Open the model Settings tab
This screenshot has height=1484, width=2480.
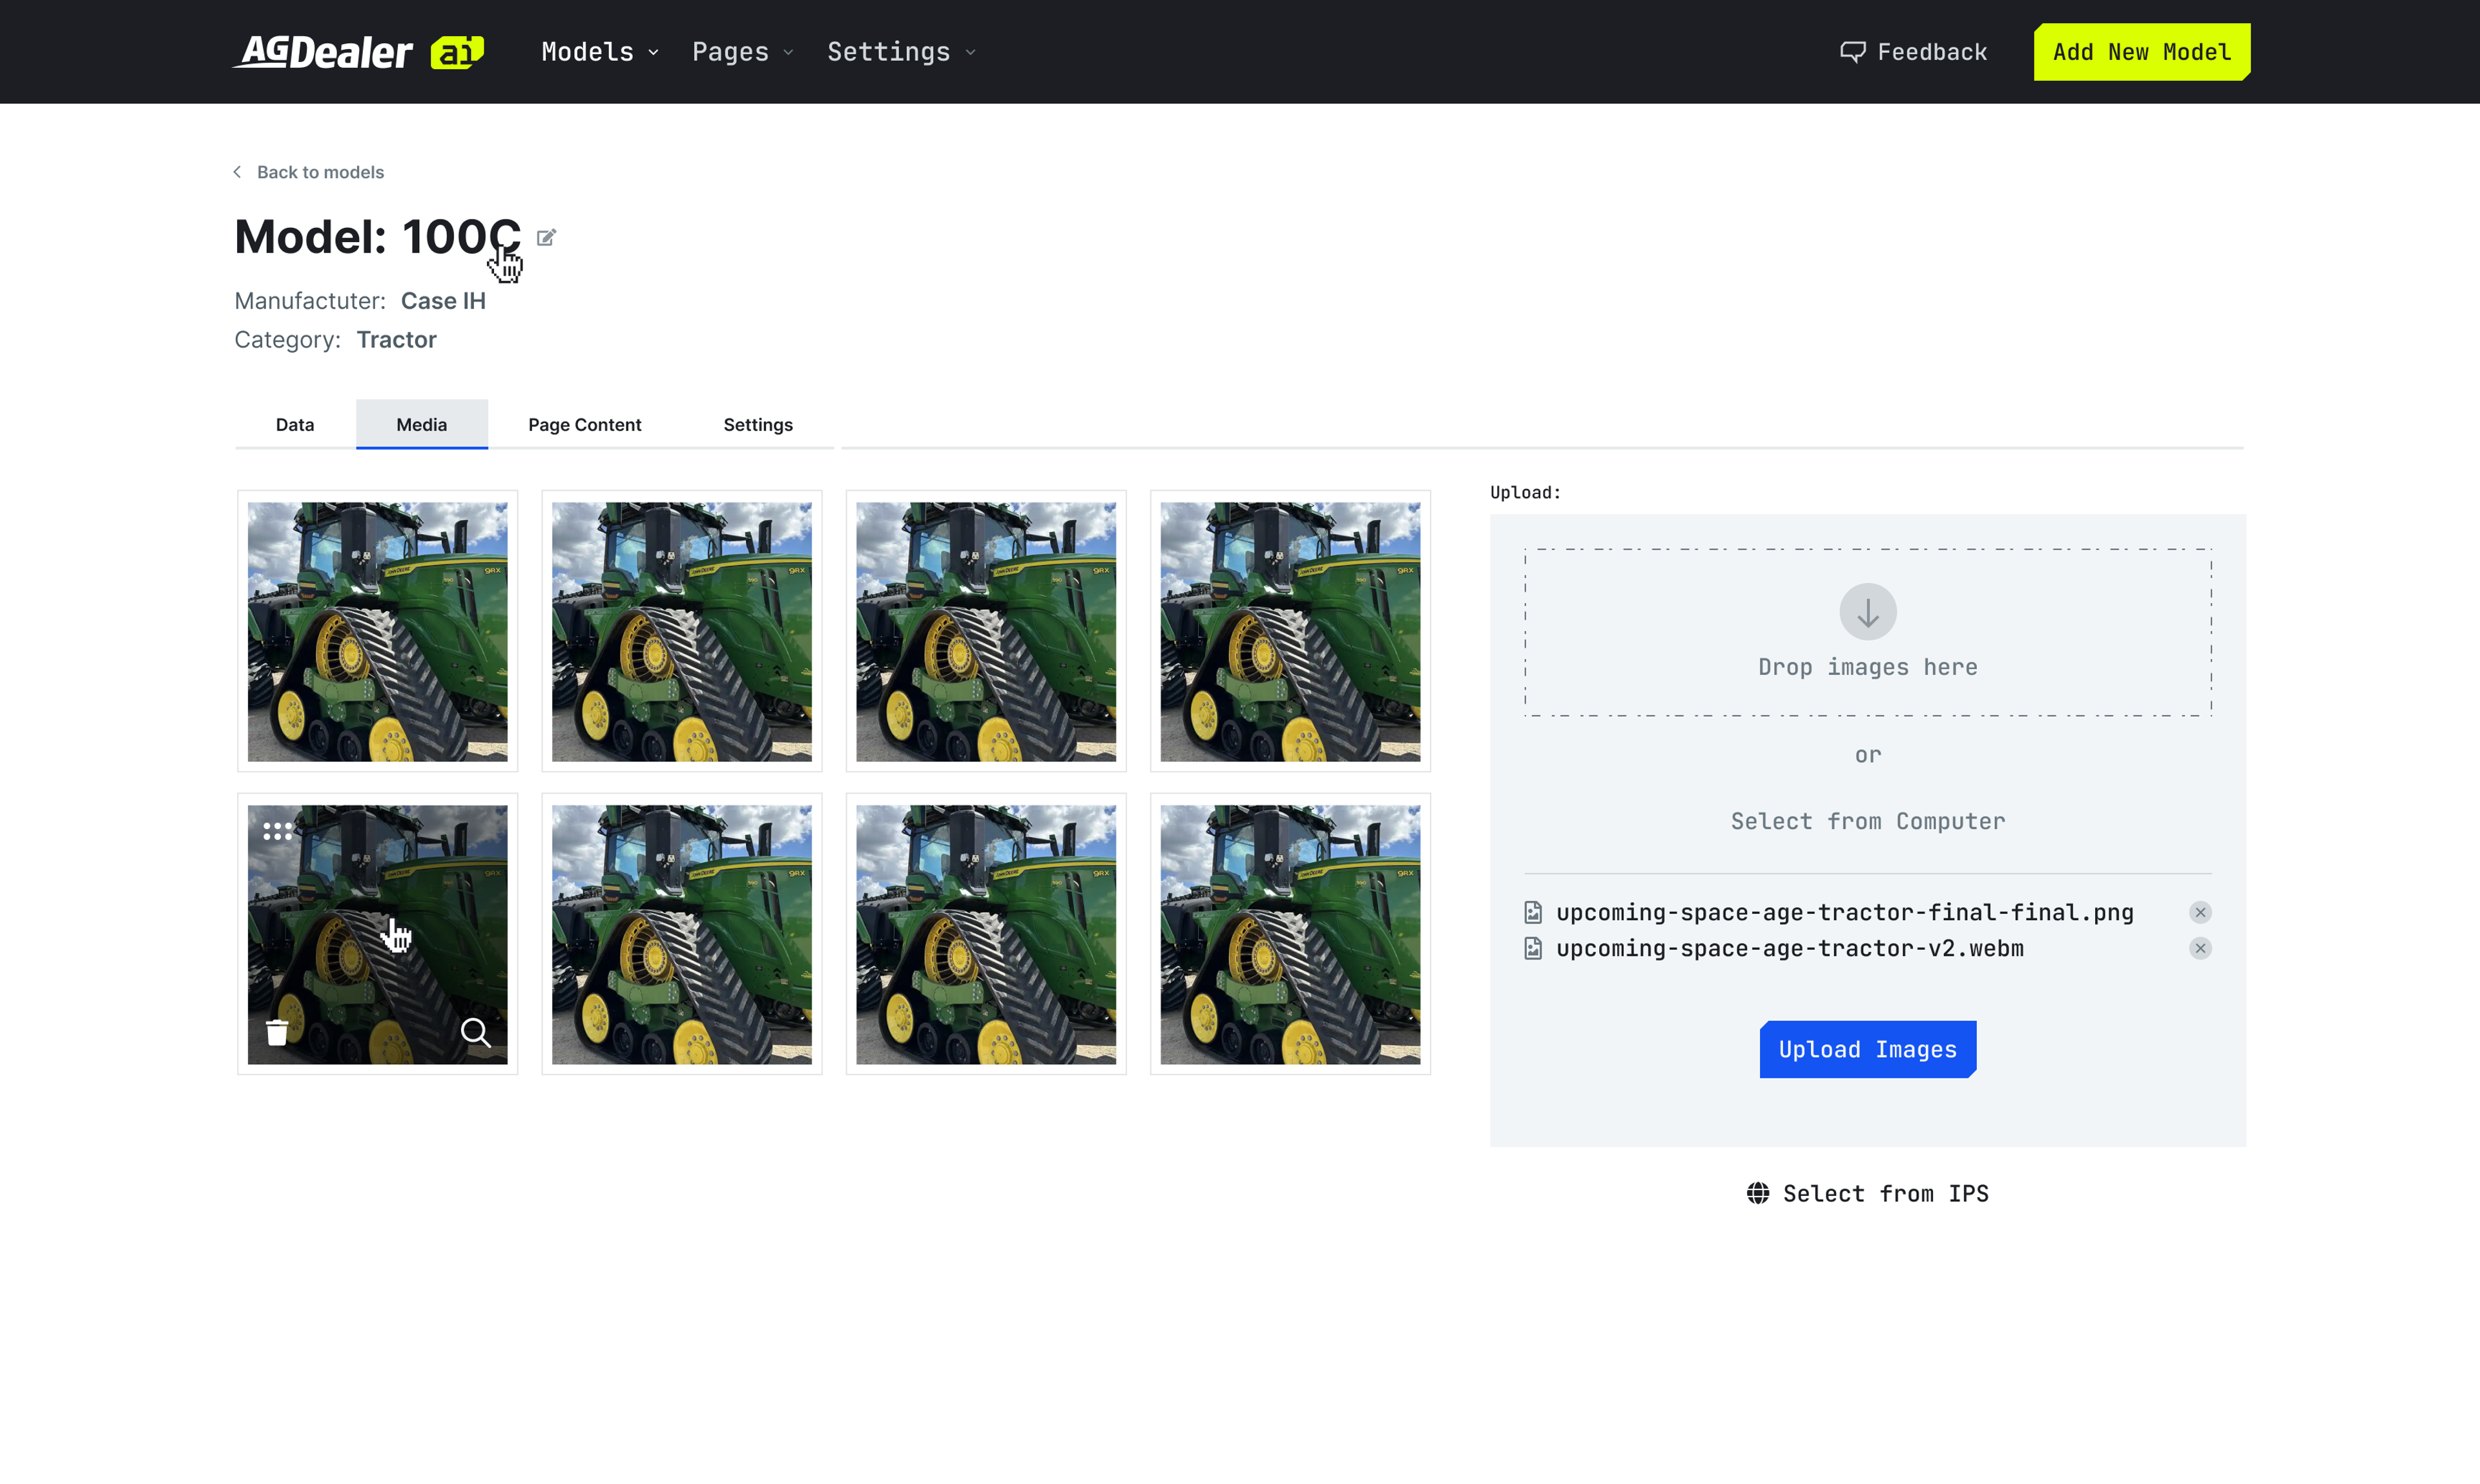tap(758, 425)
